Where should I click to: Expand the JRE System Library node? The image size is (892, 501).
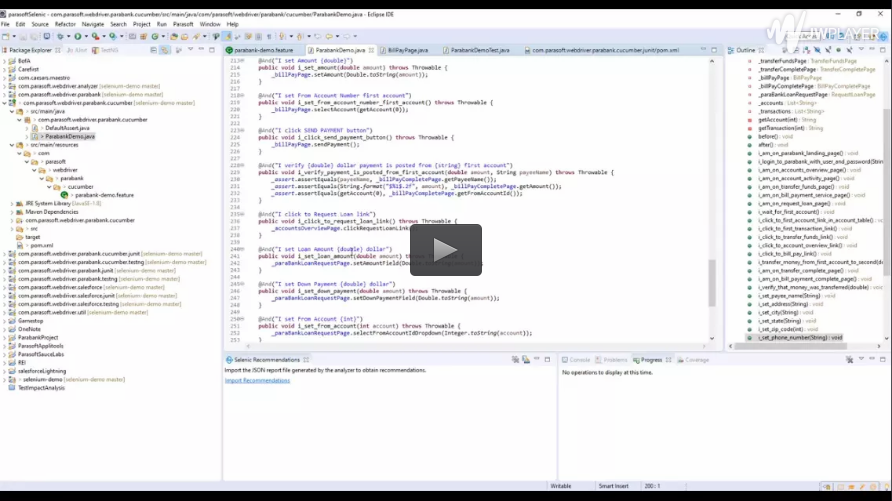pyautogui.click(x=12, y=204)
